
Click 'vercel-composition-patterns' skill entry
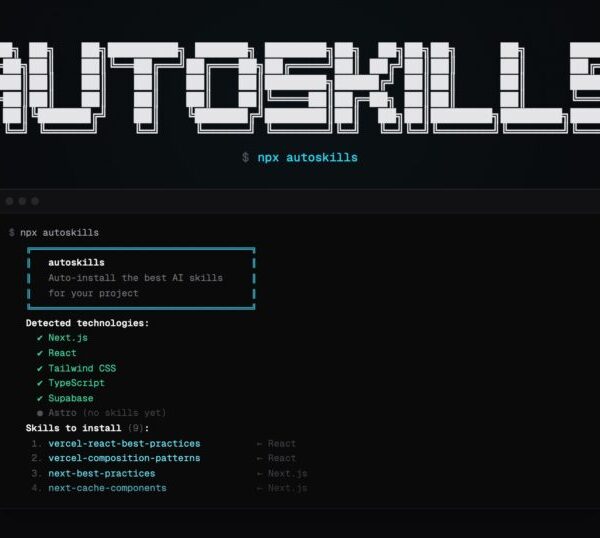pos(124,458)
